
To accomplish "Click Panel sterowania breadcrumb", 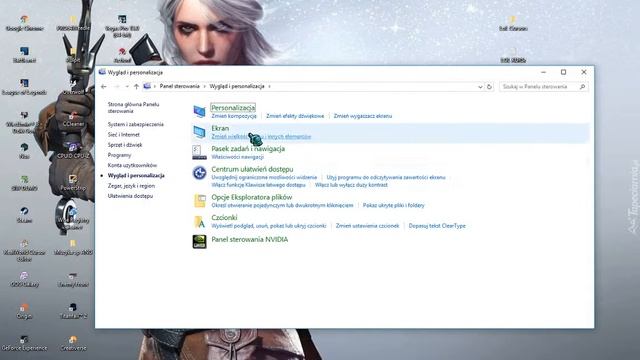I will coord(180,86).
